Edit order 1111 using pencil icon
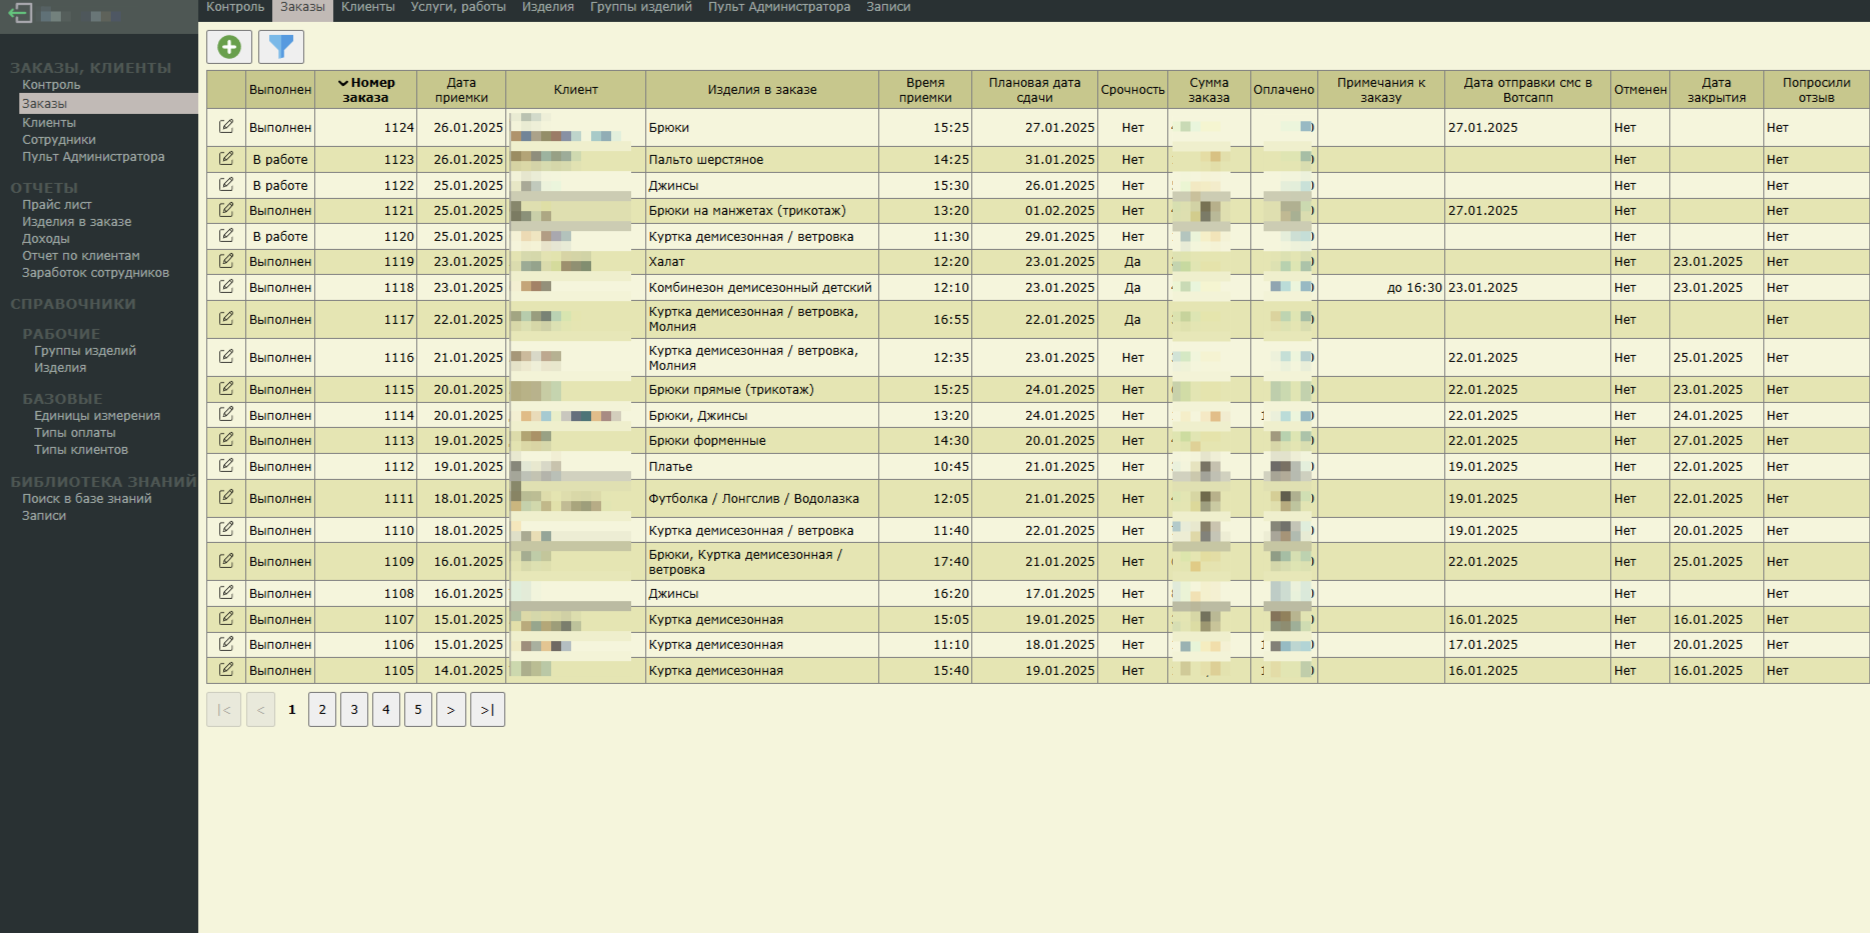This screenshot has height=933, width=1870. [226, 498]
